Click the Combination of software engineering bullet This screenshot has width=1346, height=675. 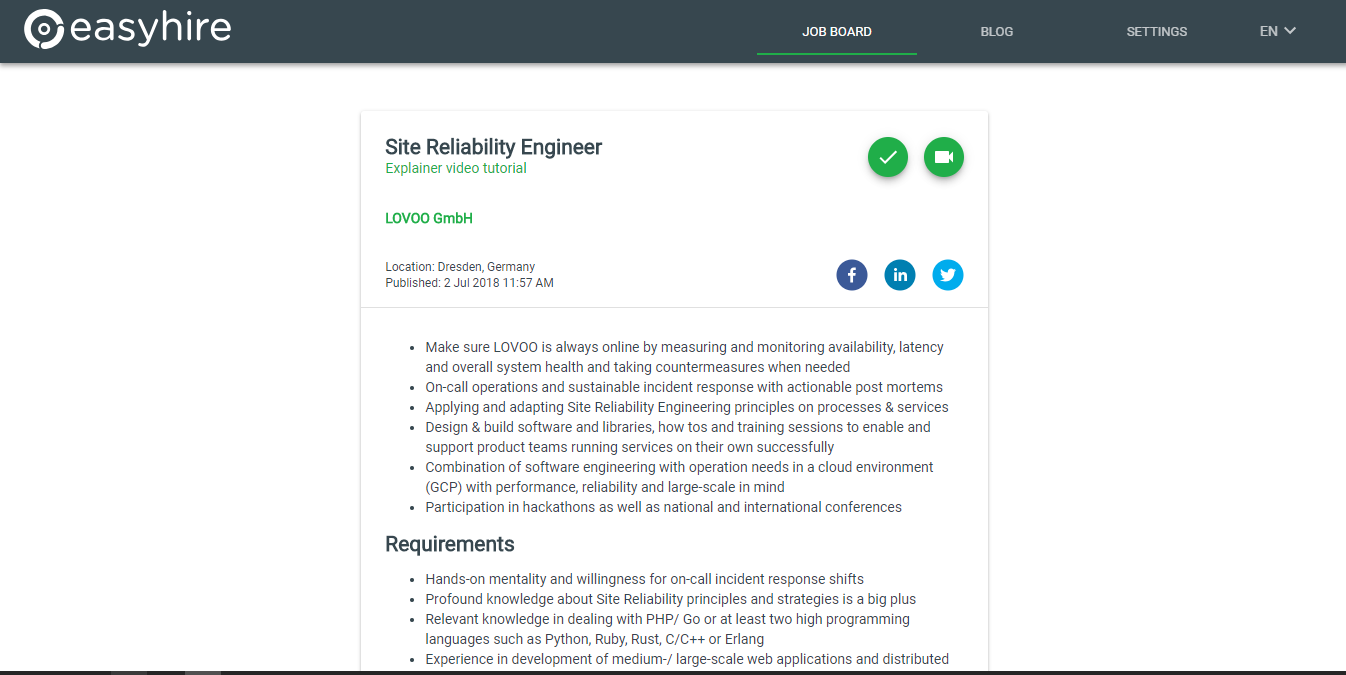click(x=679, y=477)
